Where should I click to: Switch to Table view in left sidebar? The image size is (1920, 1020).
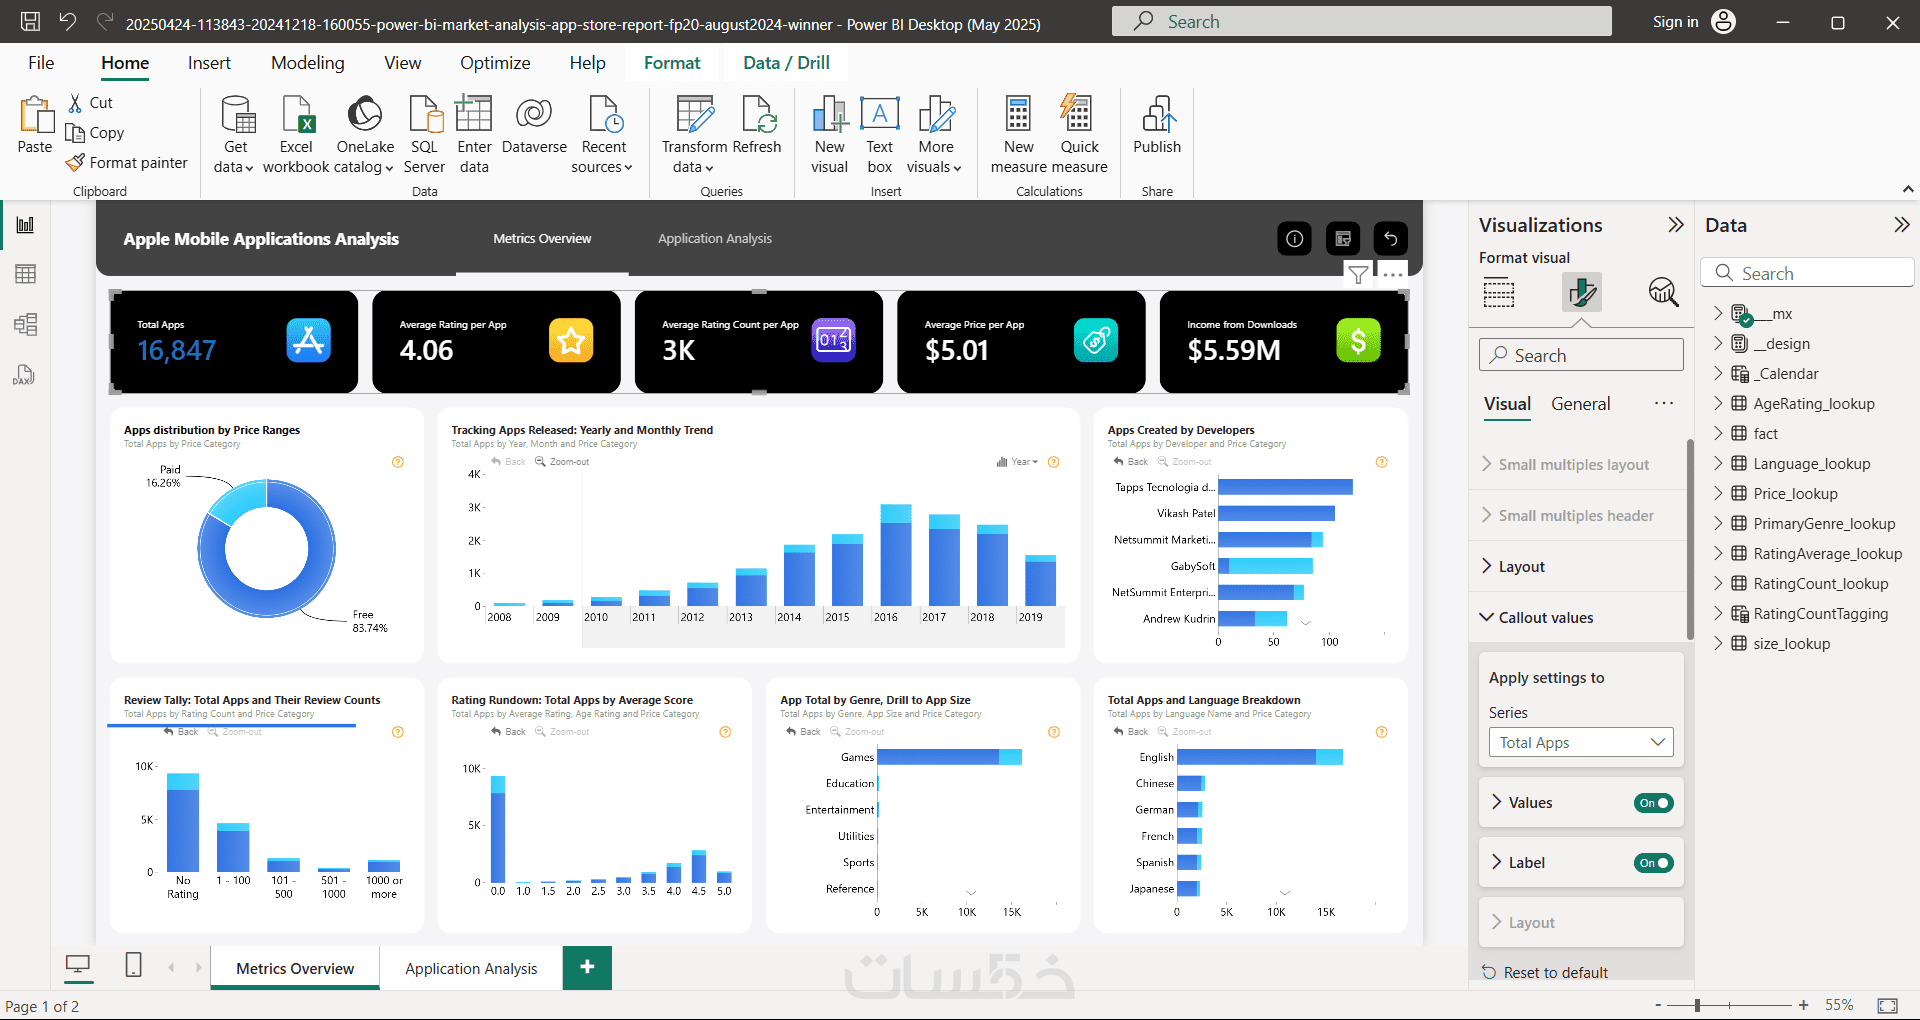[x=25, y=274]
